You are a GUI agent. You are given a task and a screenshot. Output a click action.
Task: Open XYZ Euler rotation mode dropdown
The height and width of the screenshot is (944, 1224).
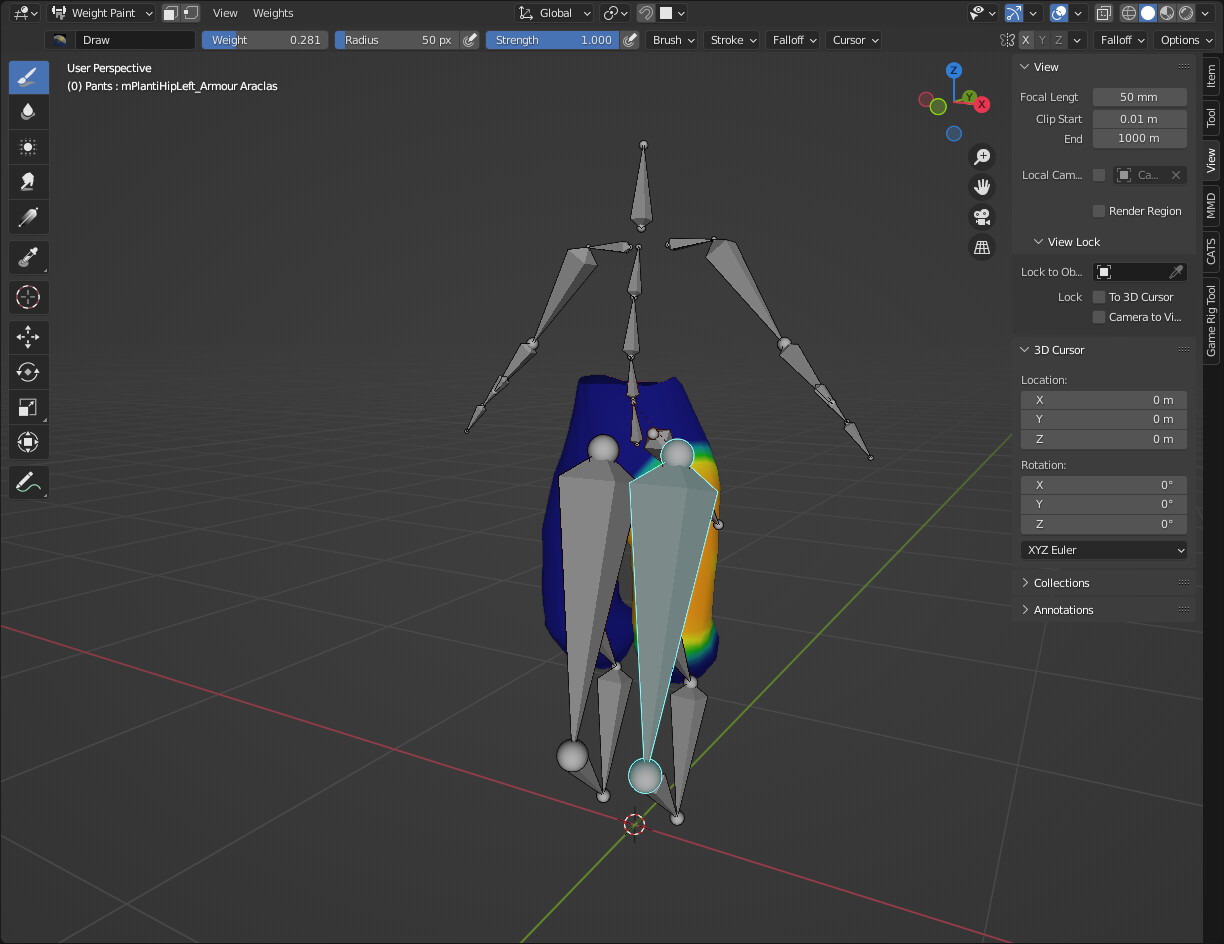click(x=1104, y=550)
